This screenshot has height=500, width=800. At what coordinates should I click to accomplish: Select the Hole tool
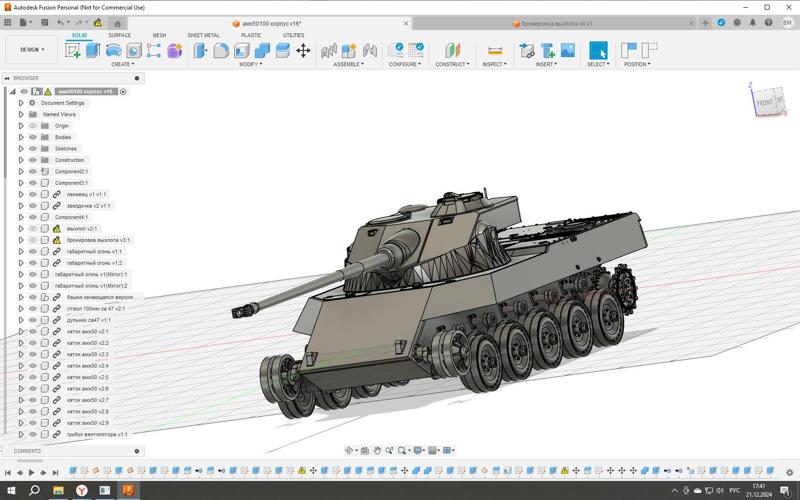point(134,50)
